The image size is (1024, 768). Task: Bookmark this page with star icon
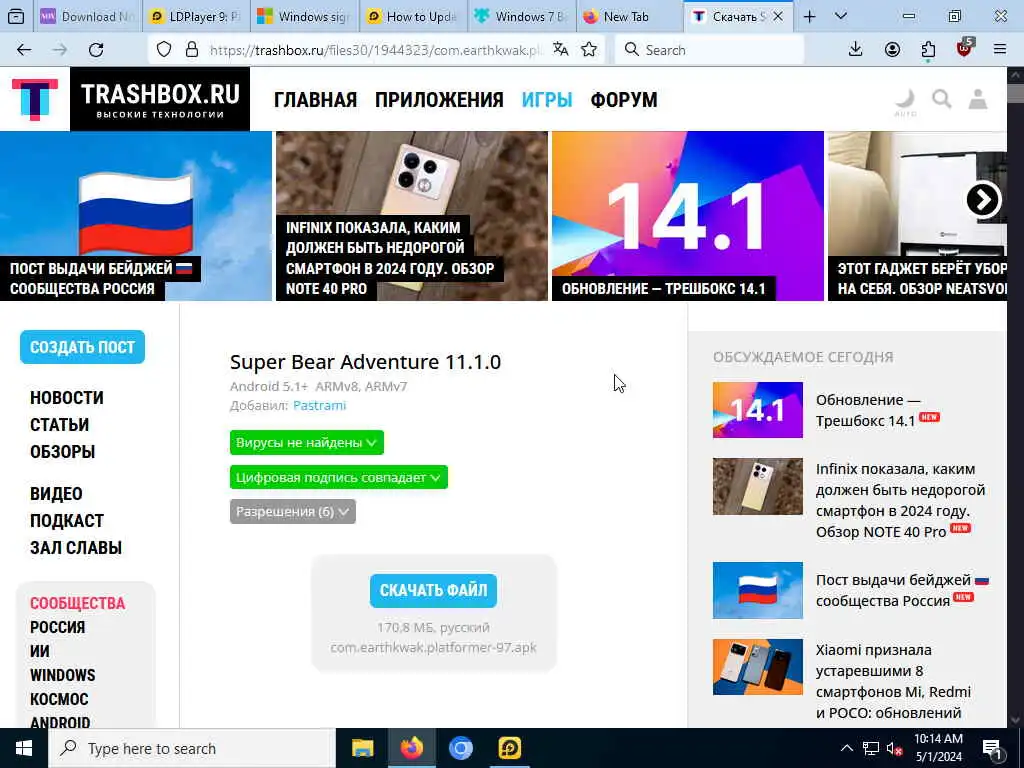click(x=589, y=50)
